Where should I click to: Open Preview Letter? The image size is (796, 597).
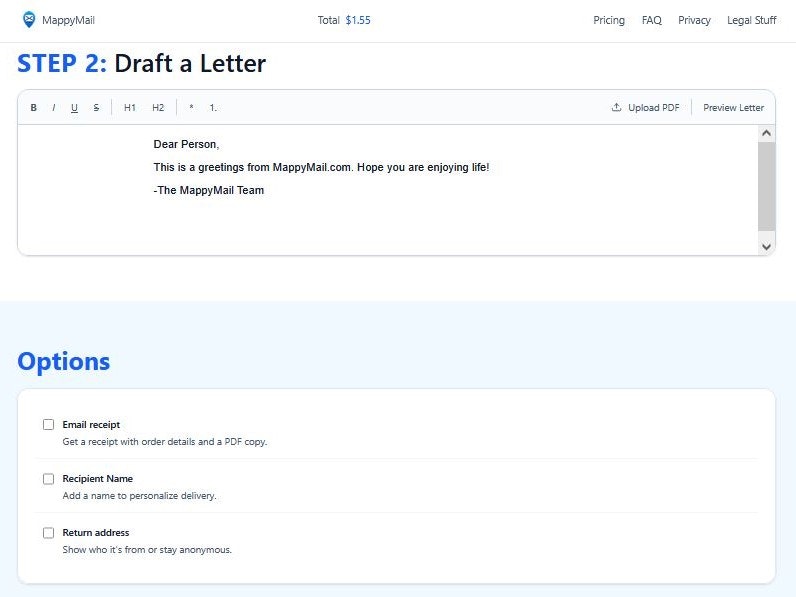[733, 108]
